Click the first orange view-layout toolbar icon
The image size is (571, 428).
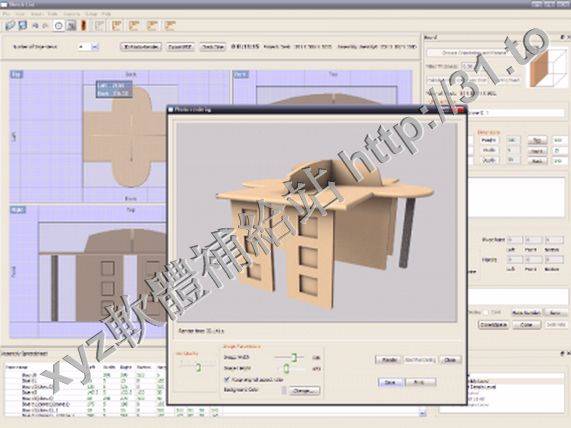click(117, 25)
